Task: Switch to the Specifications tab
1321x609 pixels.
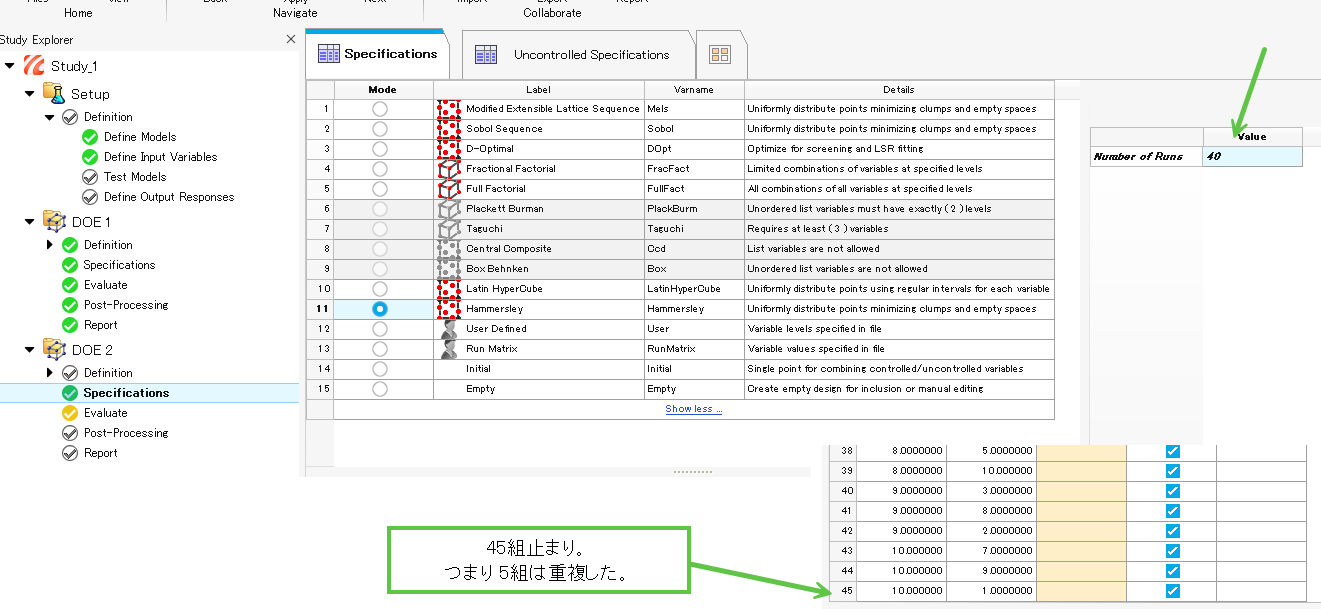Action: pos(377,54)
